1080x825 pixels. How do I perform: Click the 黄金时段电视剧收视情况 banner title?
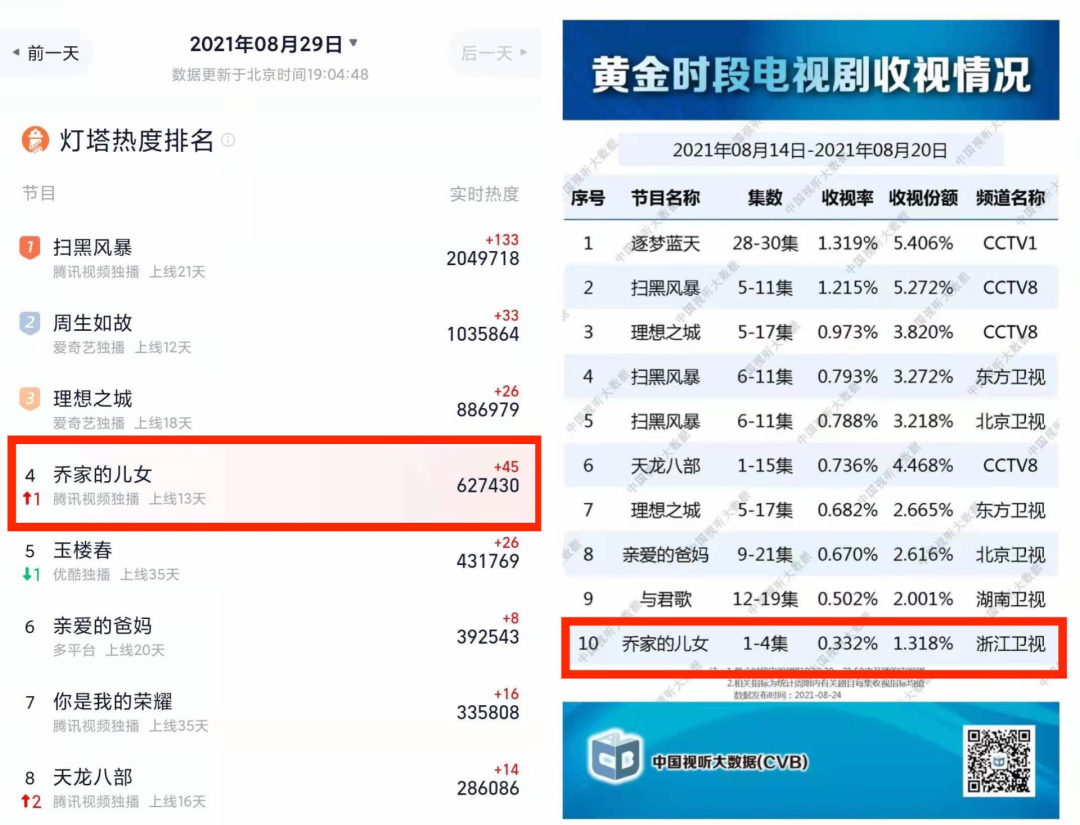(x=811, y=75)
